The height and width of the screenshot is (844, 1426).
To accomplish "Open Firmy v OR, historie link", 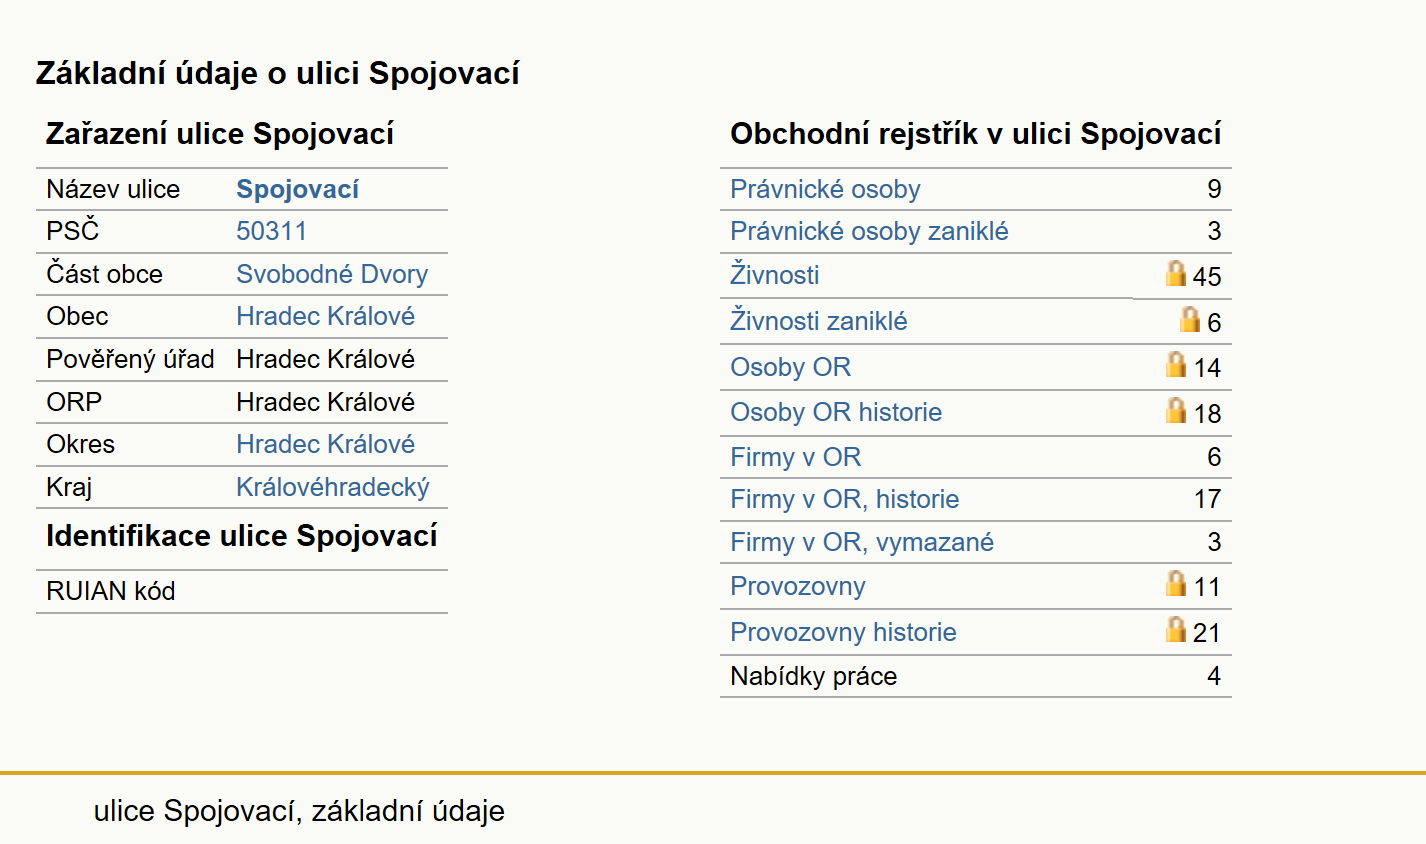I will point(844,499).
